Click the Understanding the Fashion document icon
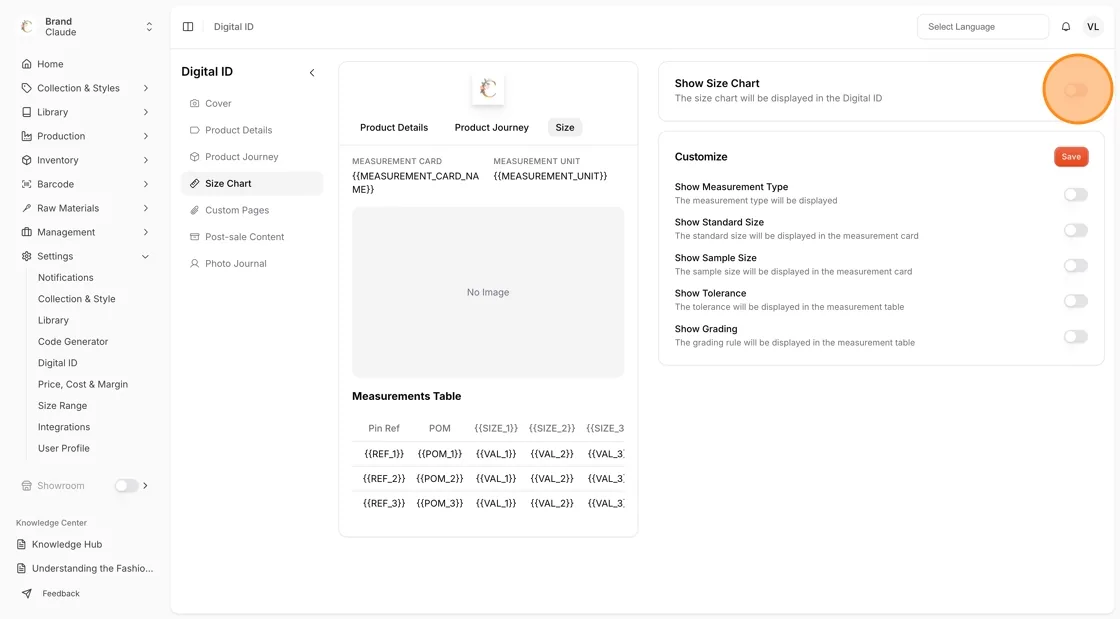This screenshot has width=1120, height=619. pyautogui.click(x=21, y=568)
